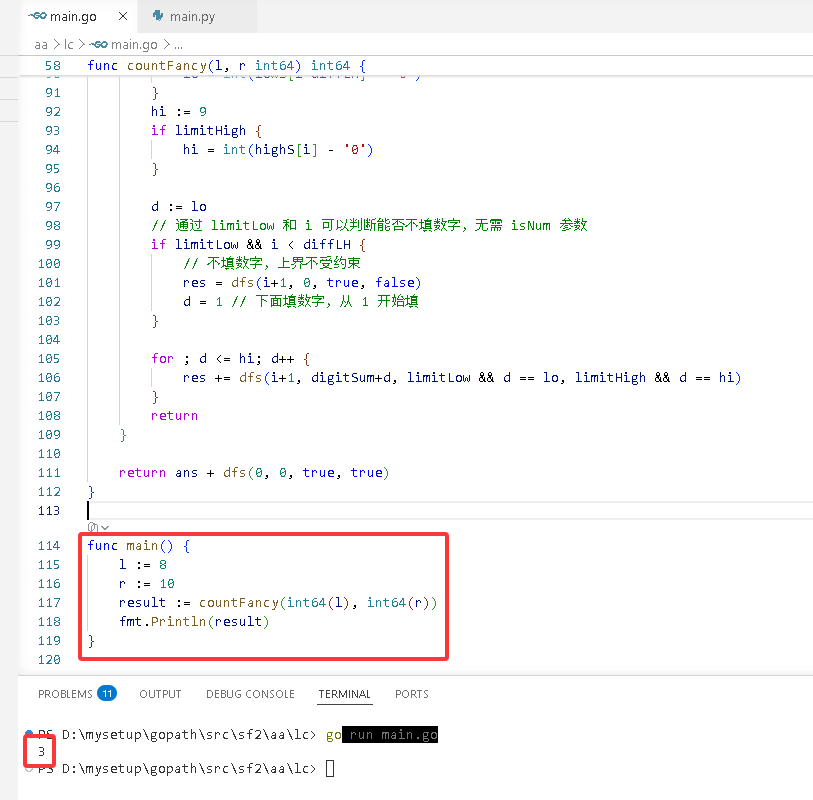Click the empty line 113 with cursor

(x=450, y=511)
